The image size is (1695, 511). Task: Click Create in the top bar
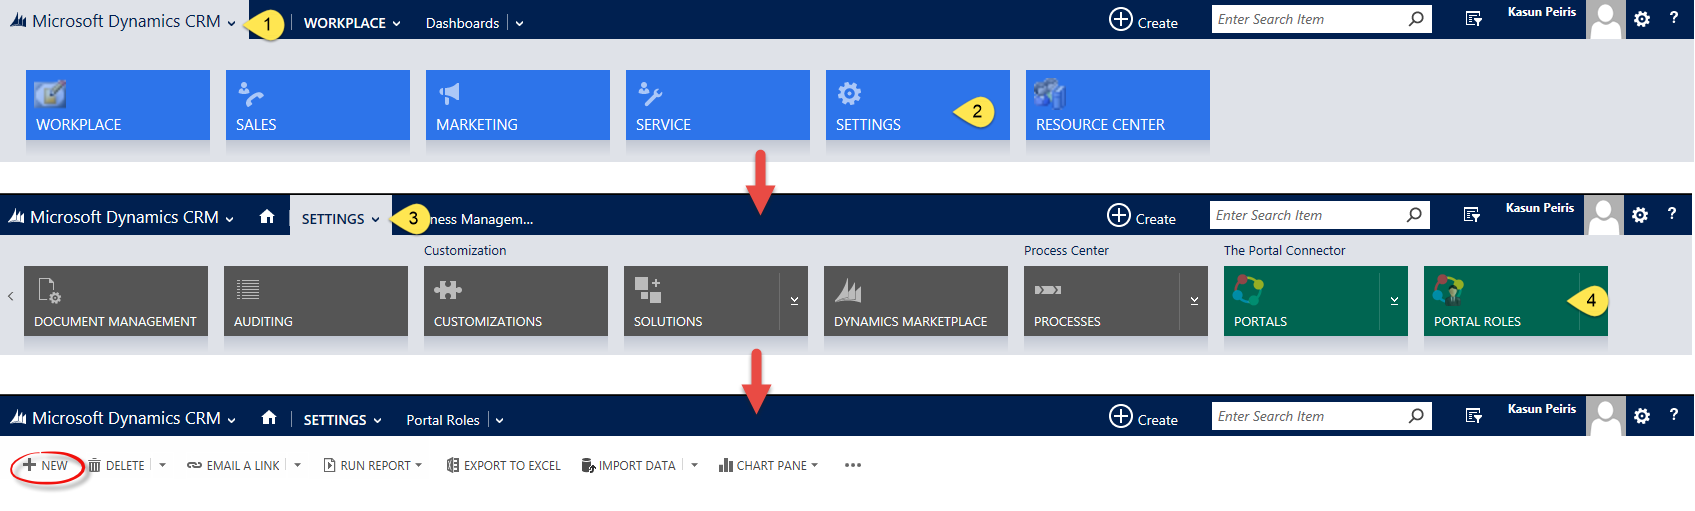(x=1144, y=20)
